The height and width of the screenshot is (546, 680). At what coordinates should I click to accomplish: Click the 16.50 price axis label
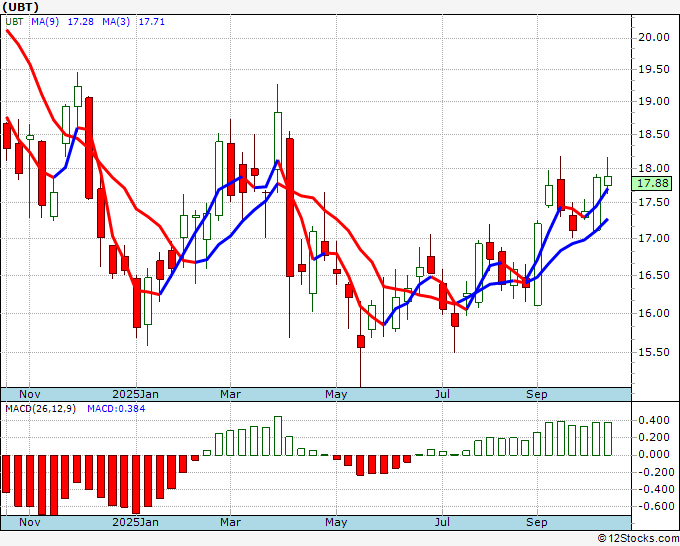tap(654, 275)
